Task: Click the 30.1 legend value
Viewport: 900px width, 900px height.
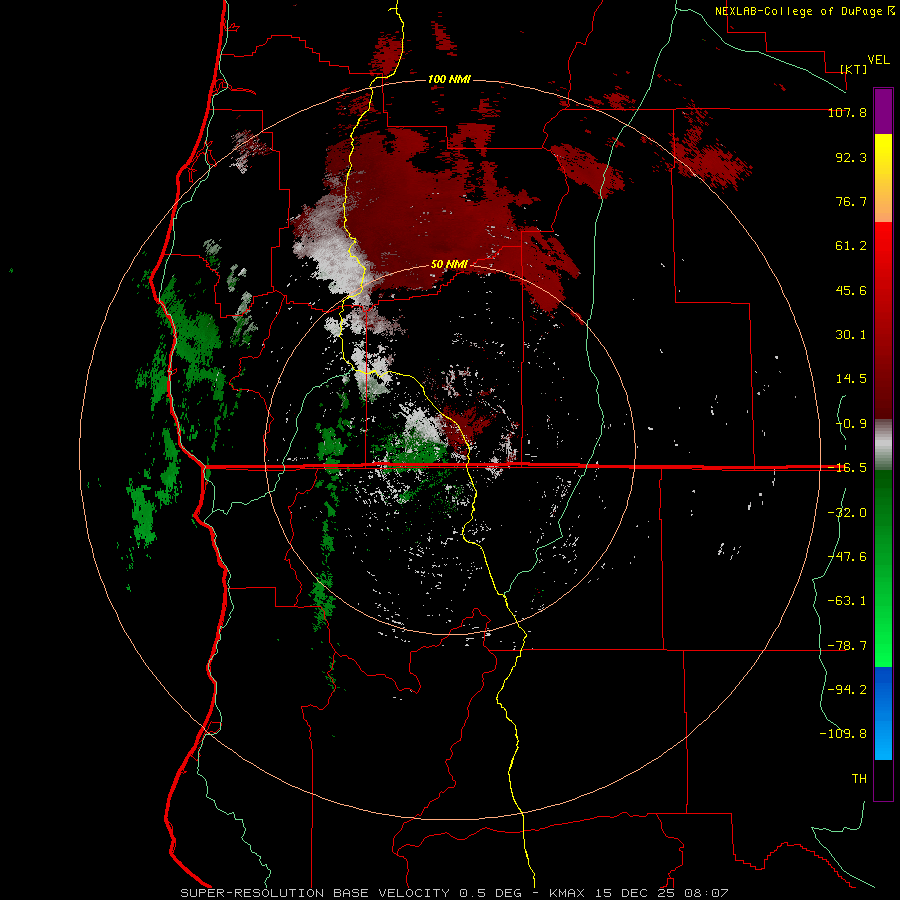Action: pos(851,335)
